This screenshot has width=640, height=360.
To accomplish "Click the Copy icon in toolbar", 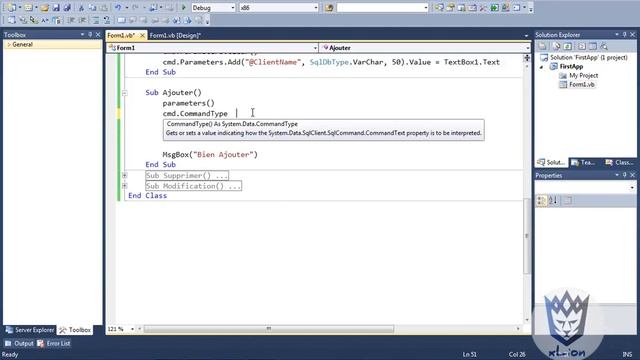I will (x=92, y=7).
